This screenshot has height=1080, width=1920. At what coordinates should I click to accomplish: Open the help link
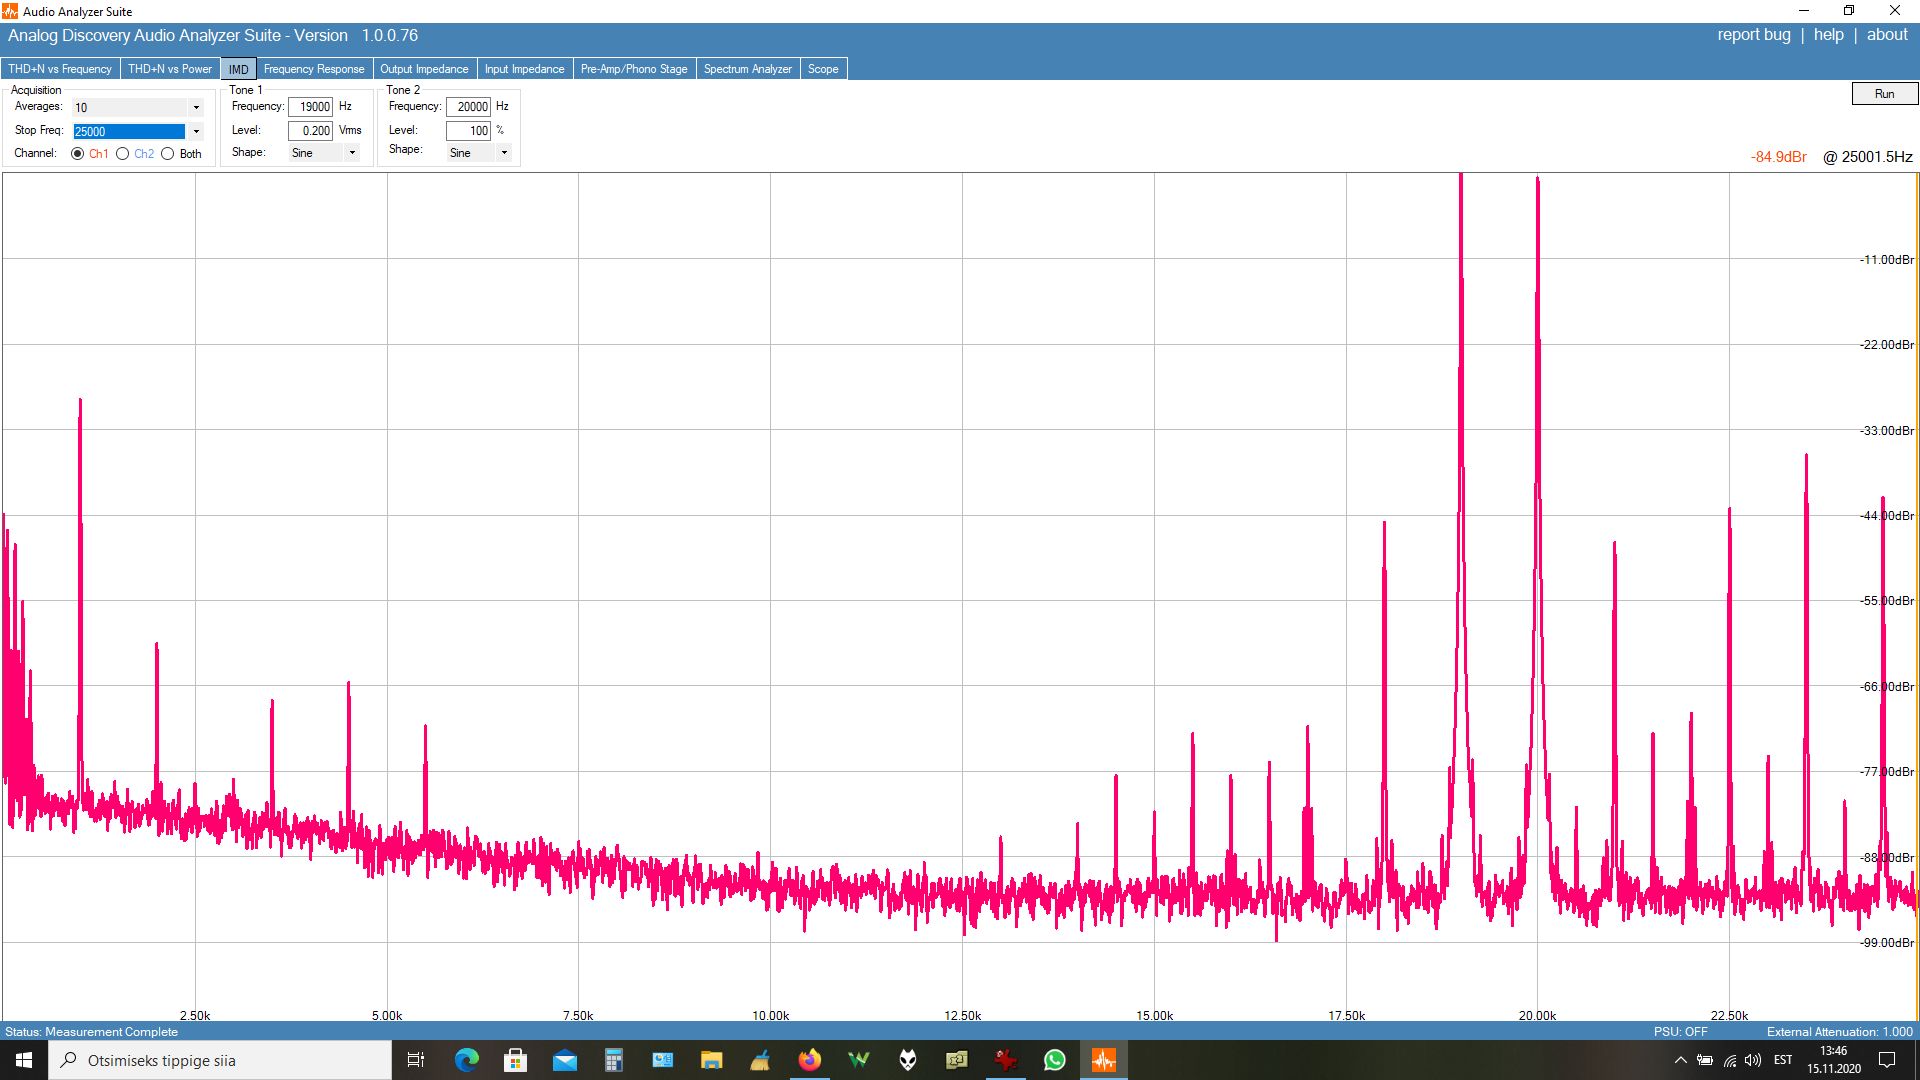coord(1828,35)
